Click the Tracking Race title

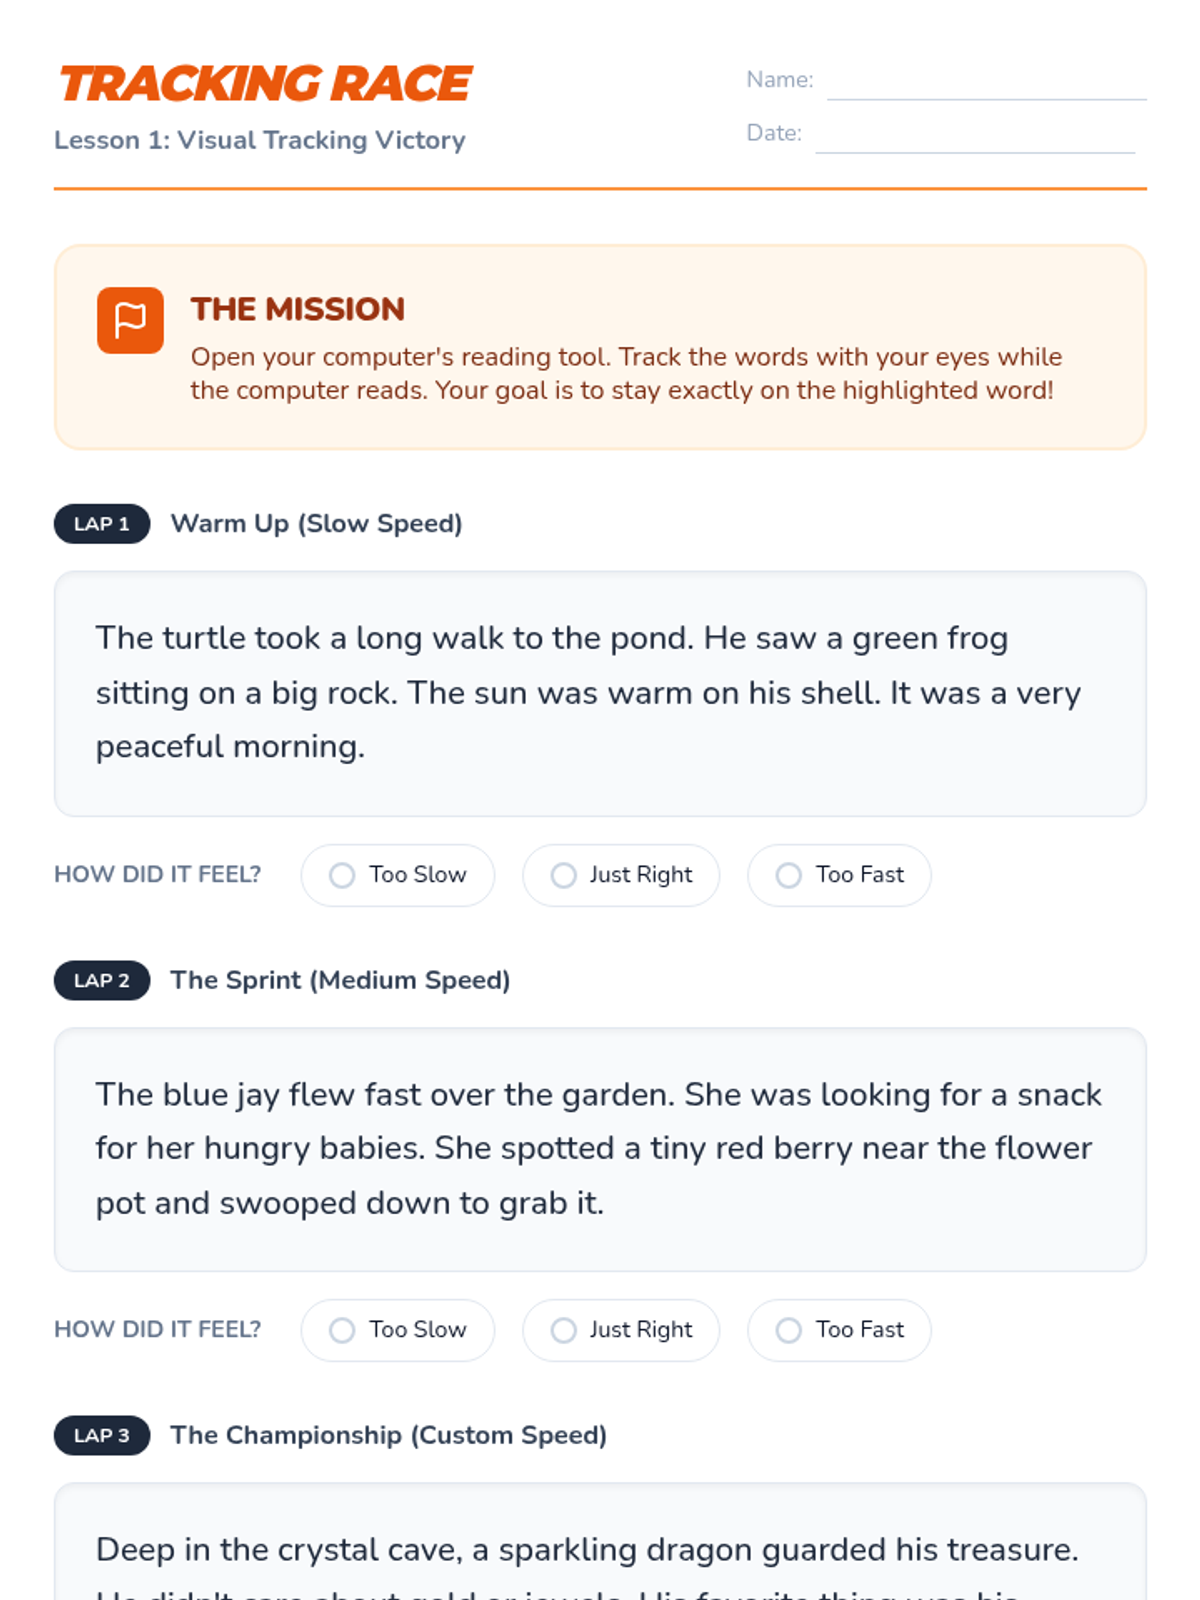pyautogui.click(x=266, y=84)
